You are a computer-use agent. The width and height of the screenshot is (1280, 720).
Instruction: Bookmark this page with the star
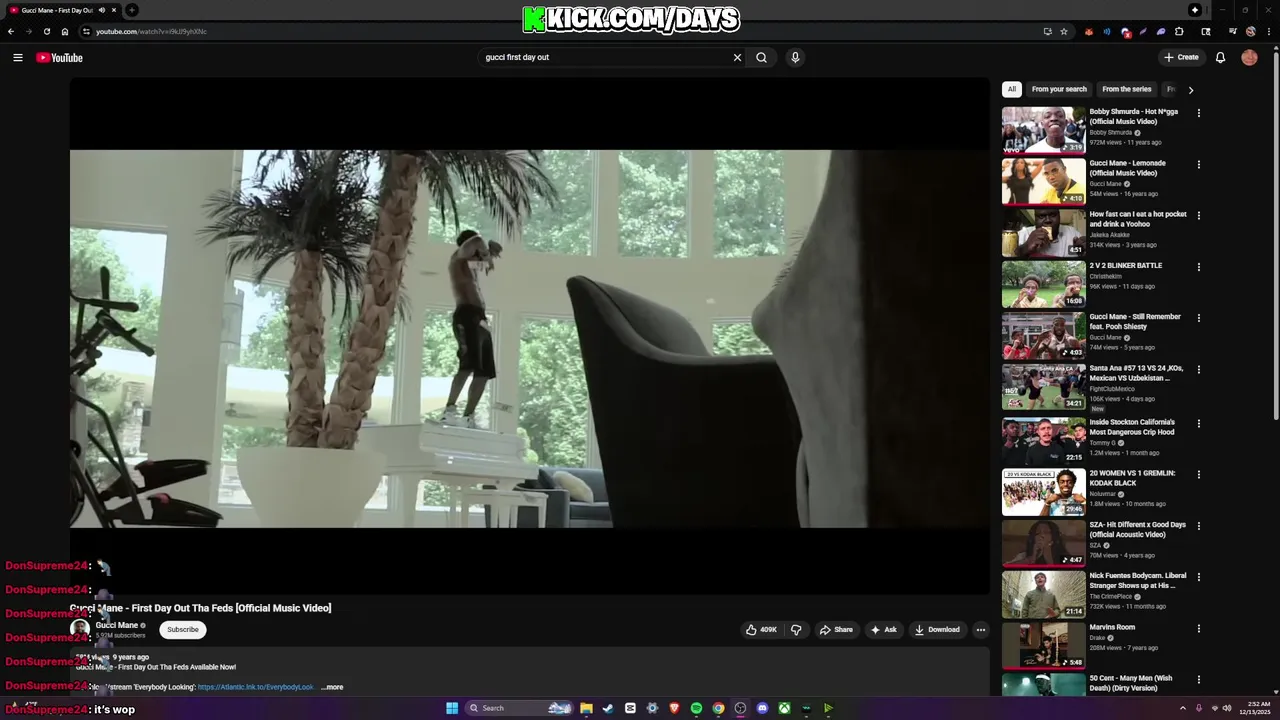[1064, 31]
